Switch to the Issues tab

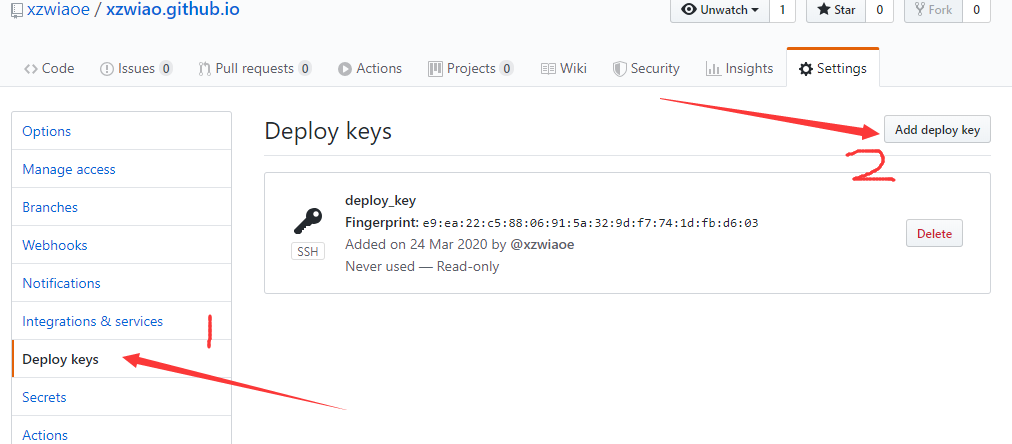[x=136, y=68]
